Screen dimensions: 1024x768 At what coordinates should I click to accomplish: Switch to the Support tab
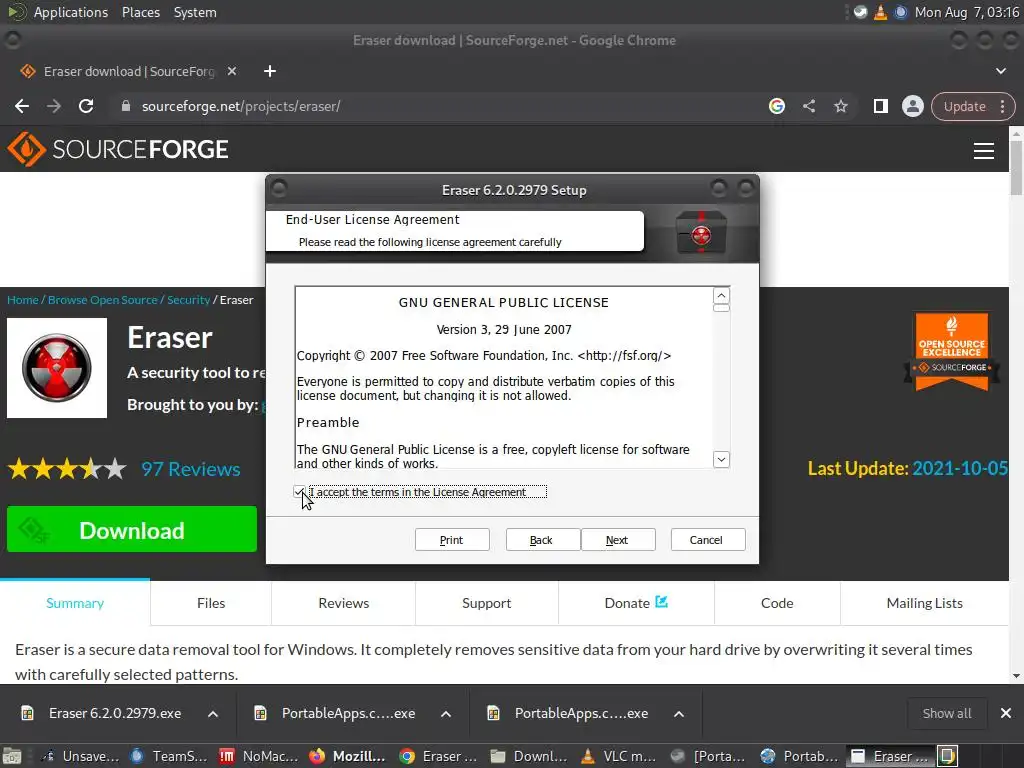click(x=487, y=603)
